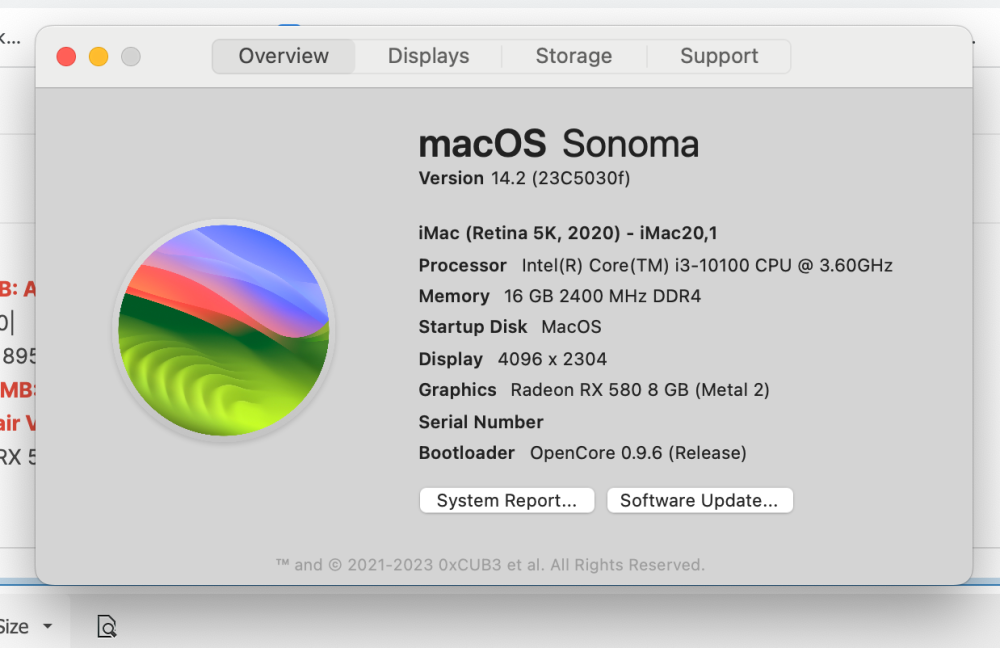The width and height of the screenshot is (1000, 648).
Task: Select the Display 4096 x 2304 value
Action: click(x=552, y=359)
